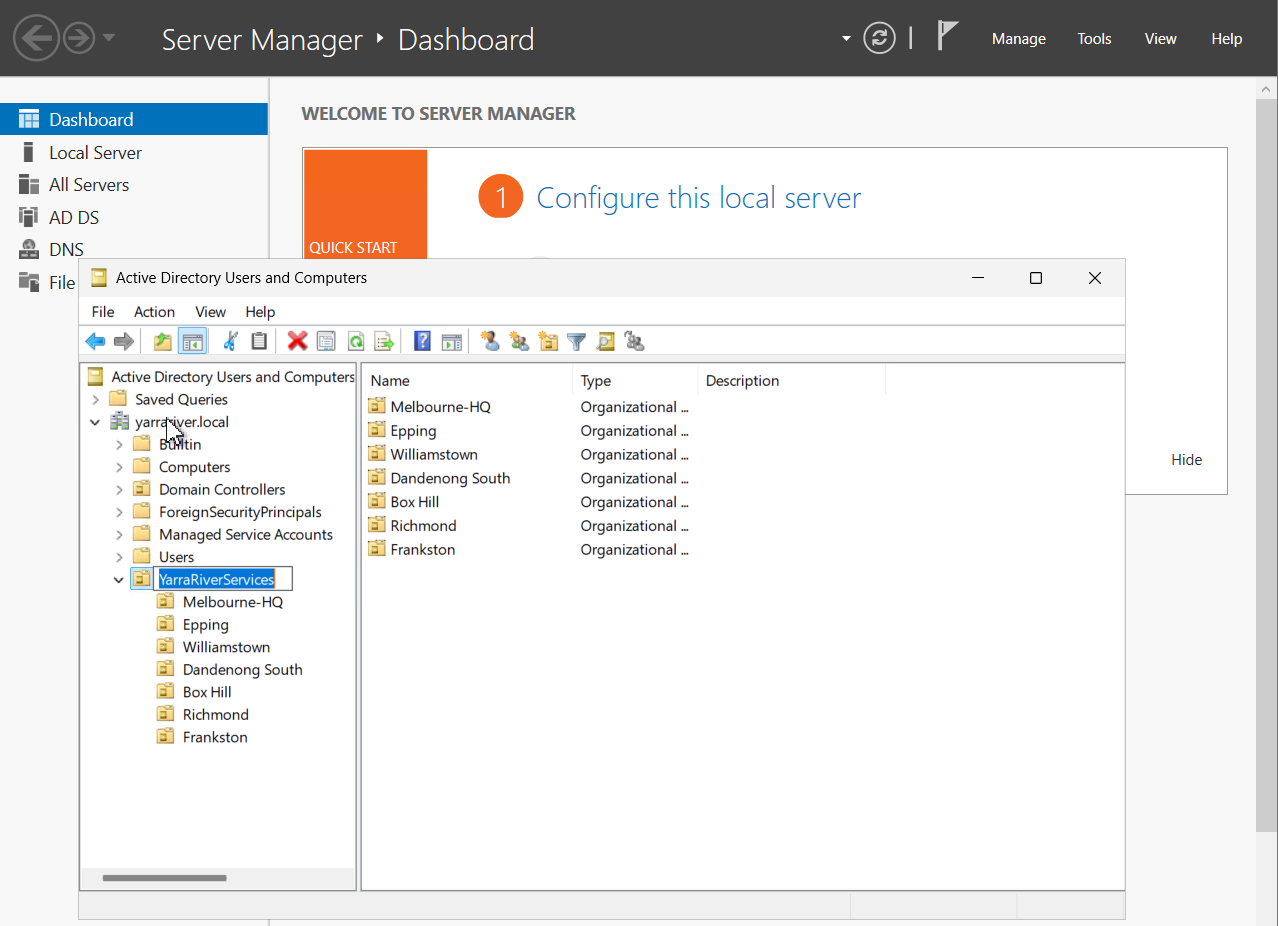
Task: Open the File menu in ADUC
Action: point(103,312)
